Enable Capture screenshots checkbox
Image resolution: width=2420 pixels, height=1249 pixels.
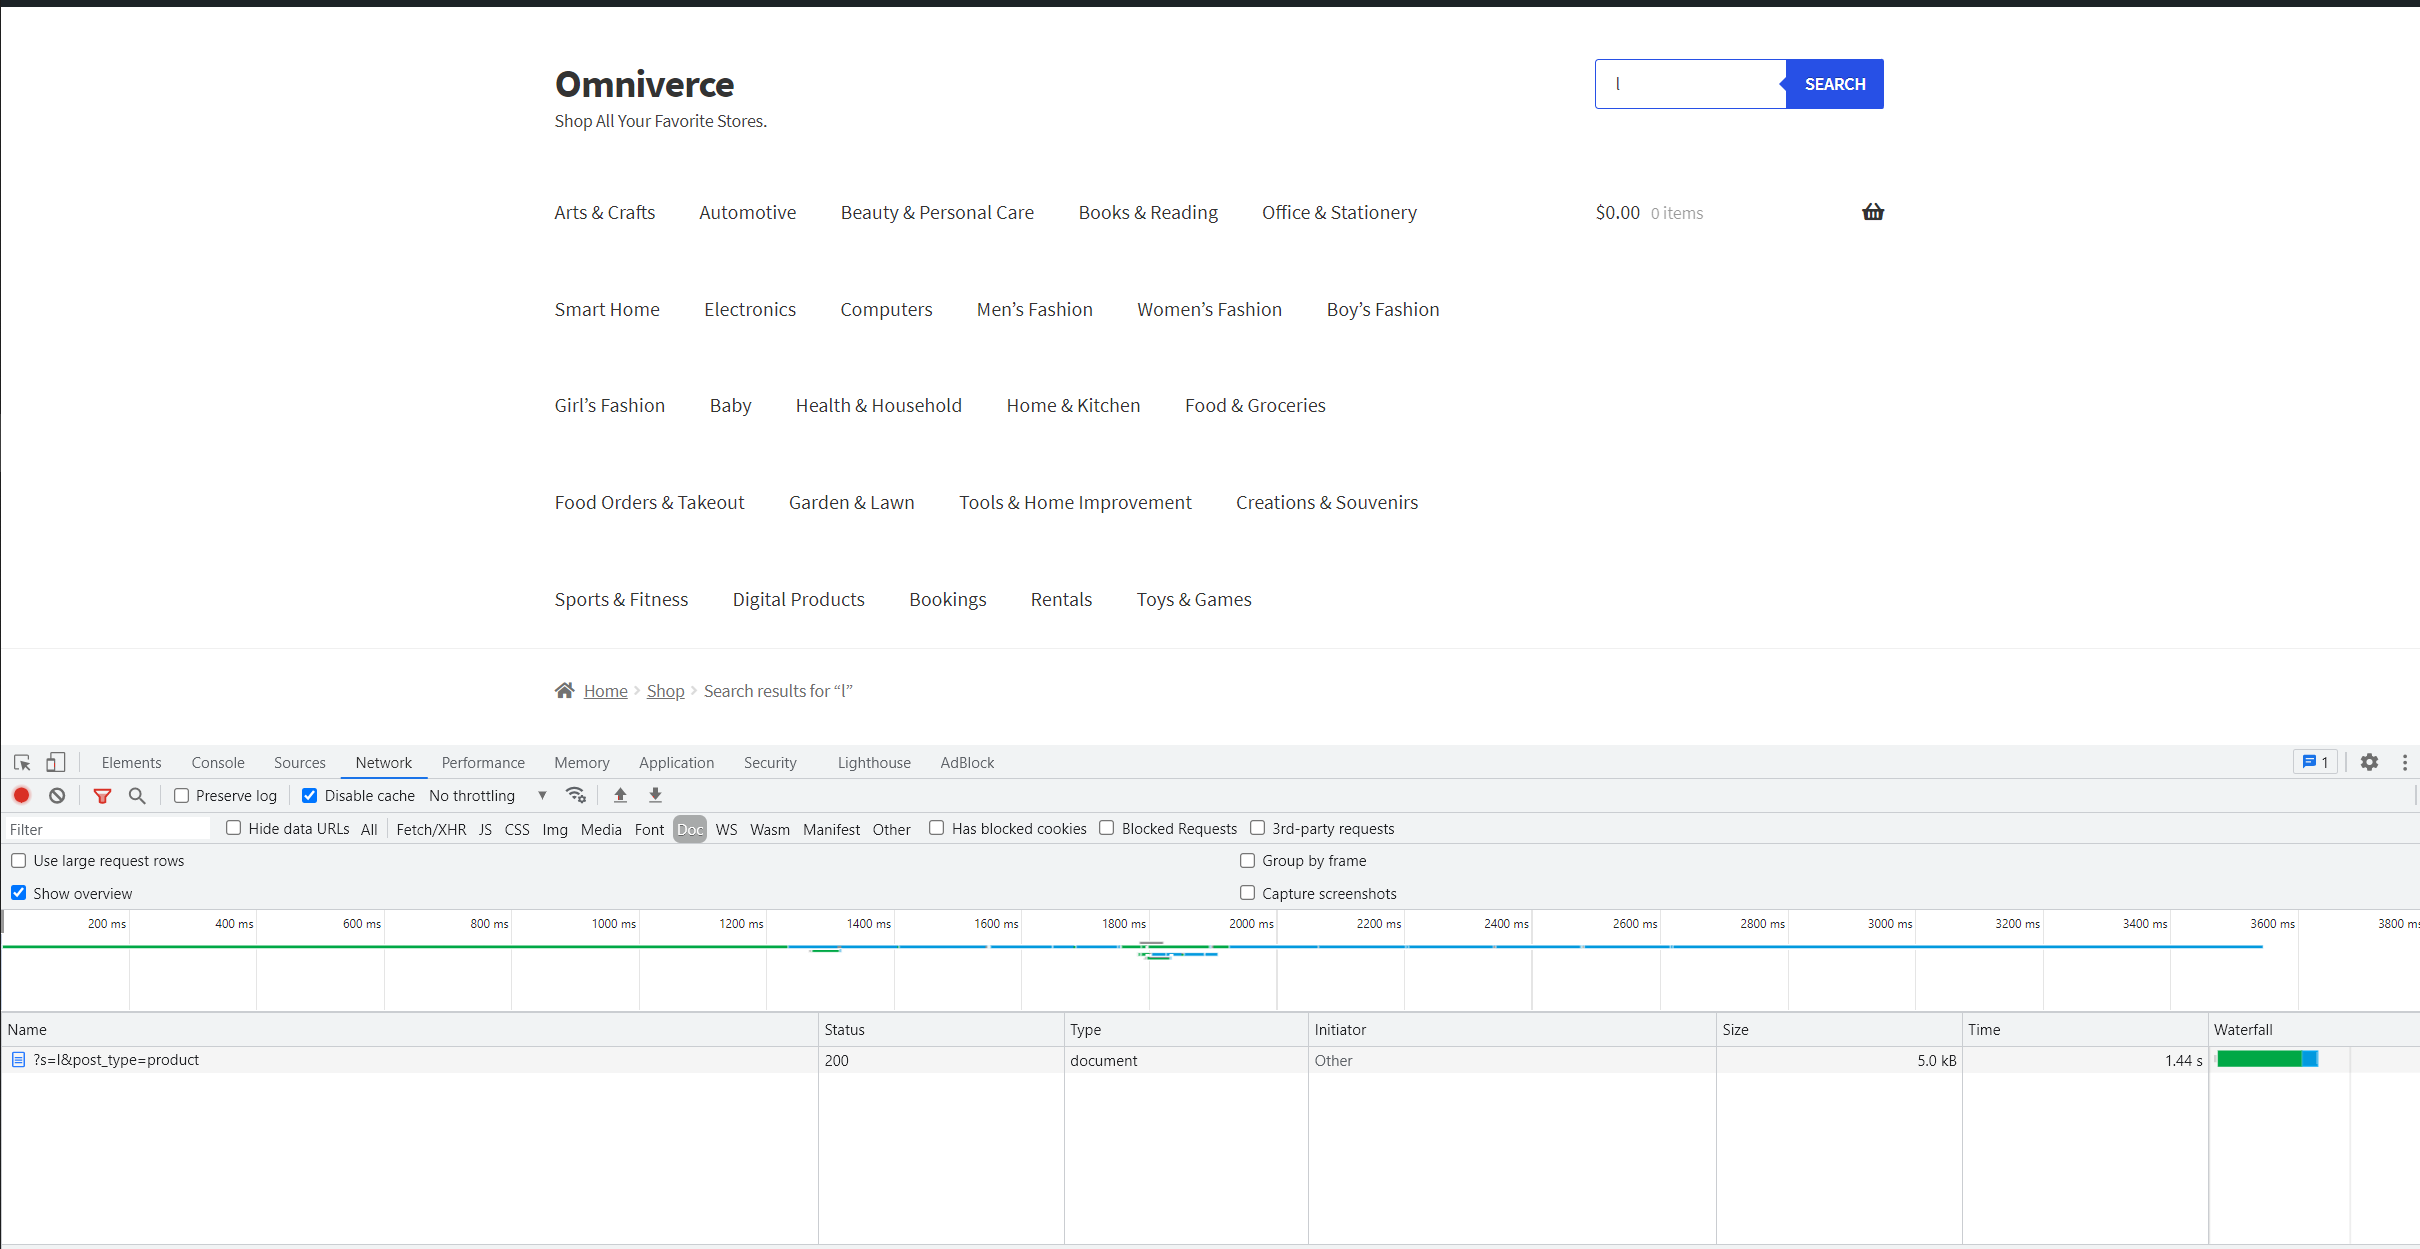pos(1247,893)
